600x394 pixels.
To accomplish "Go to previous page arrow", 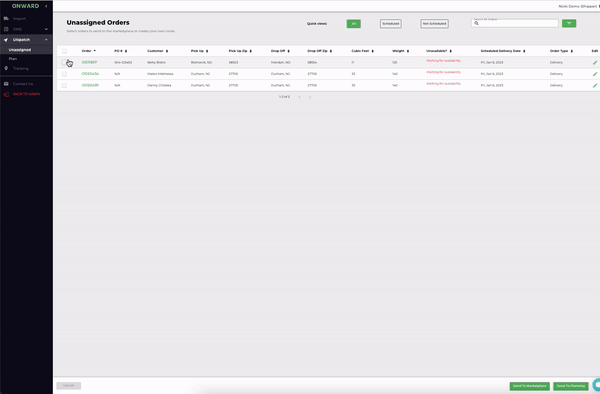I will [x=299, y=97].
